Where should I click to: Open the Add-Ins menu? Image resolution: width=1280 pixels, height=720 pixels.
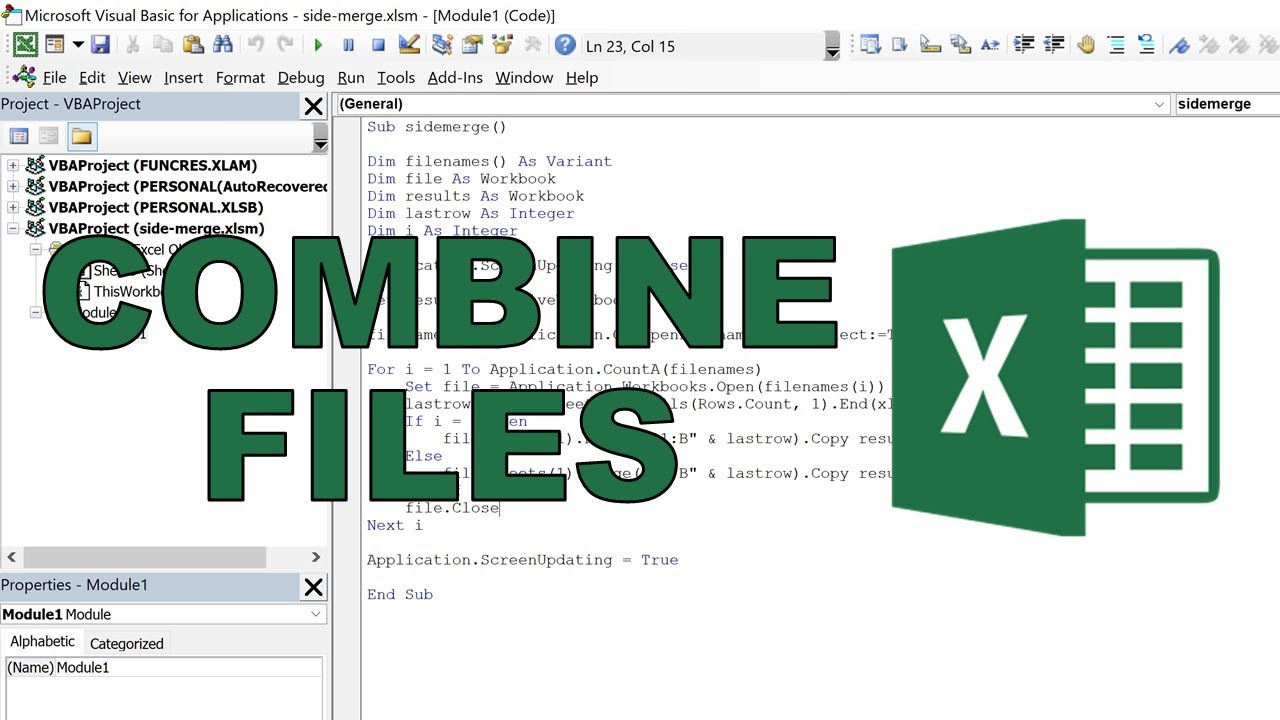[455, 77]
